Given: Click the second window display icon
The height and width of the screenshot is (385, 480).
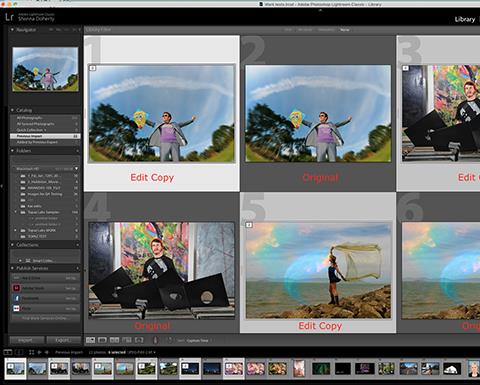Looking at the screenshot, I should [x=19, y=352].
